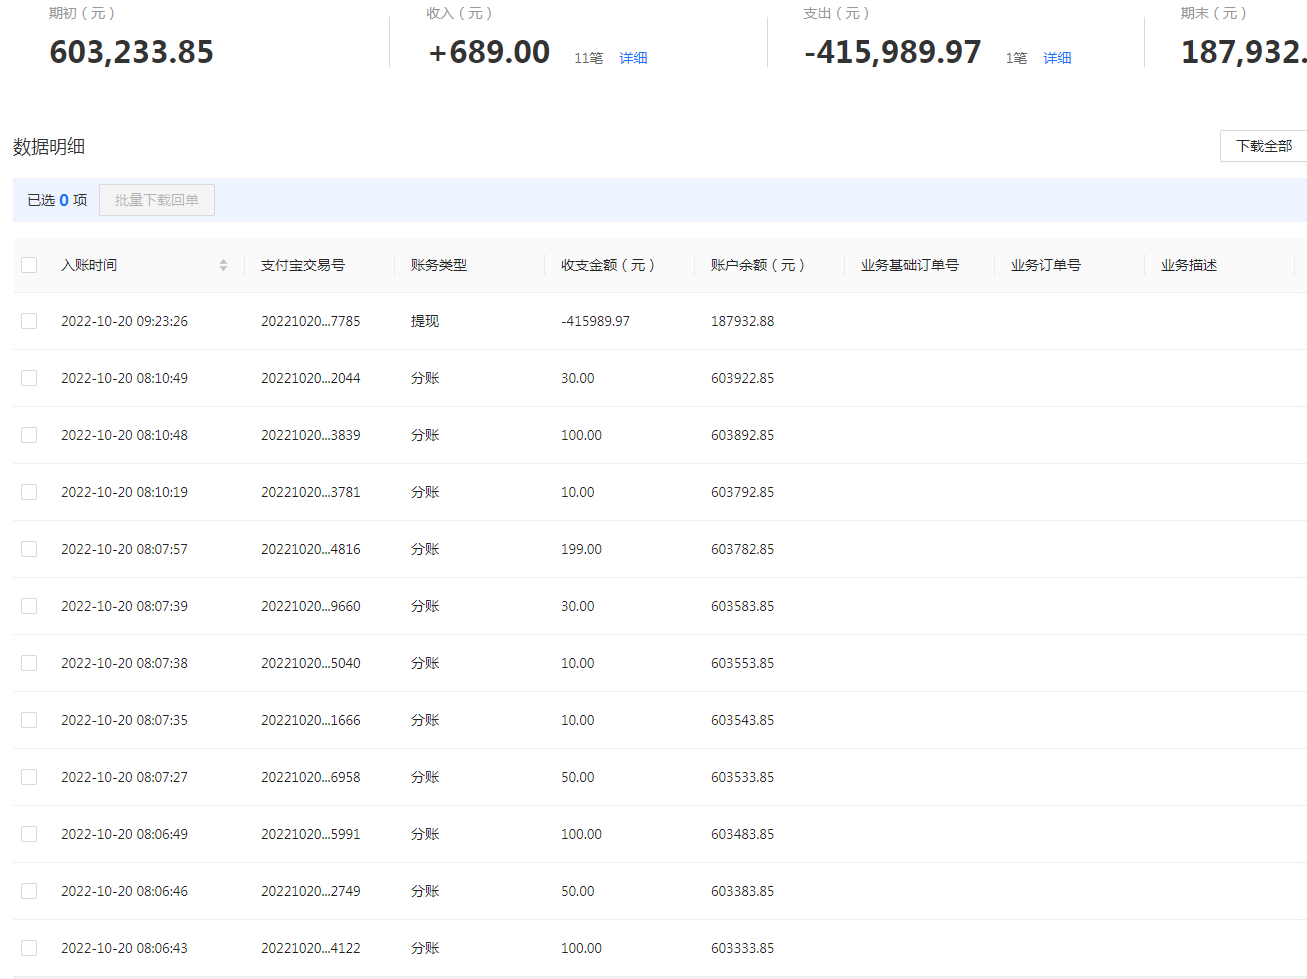Click the 账务类型 column header
This screenshot has height=979, width=1307.
pos(439,265)
